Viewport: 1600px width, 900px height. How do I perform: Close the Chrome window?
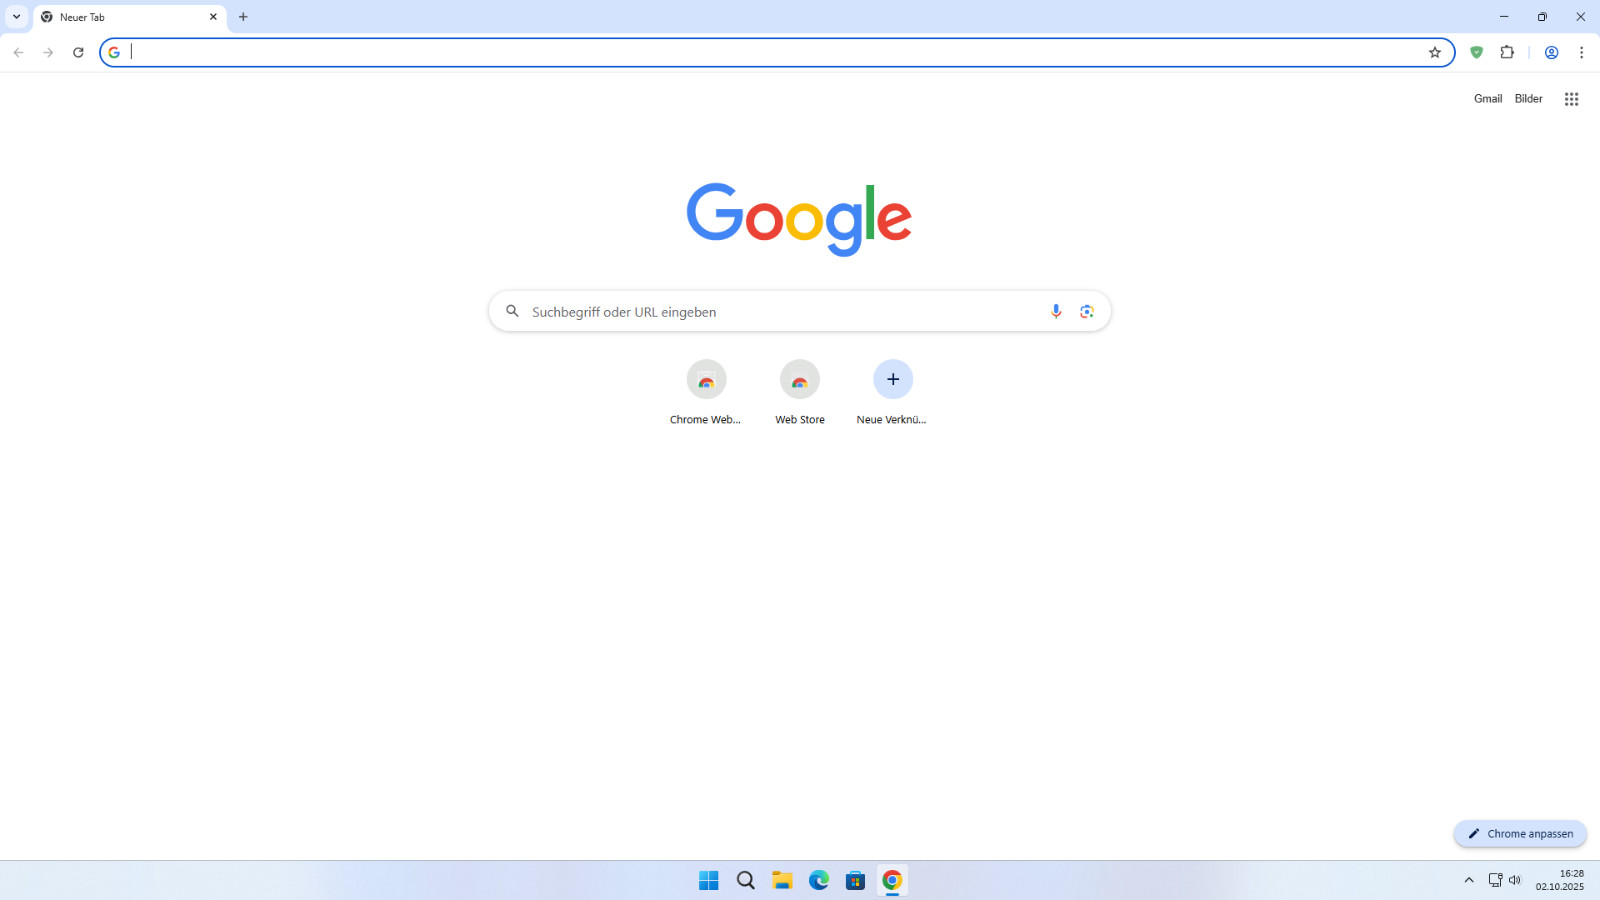(x=1580, y=17)
